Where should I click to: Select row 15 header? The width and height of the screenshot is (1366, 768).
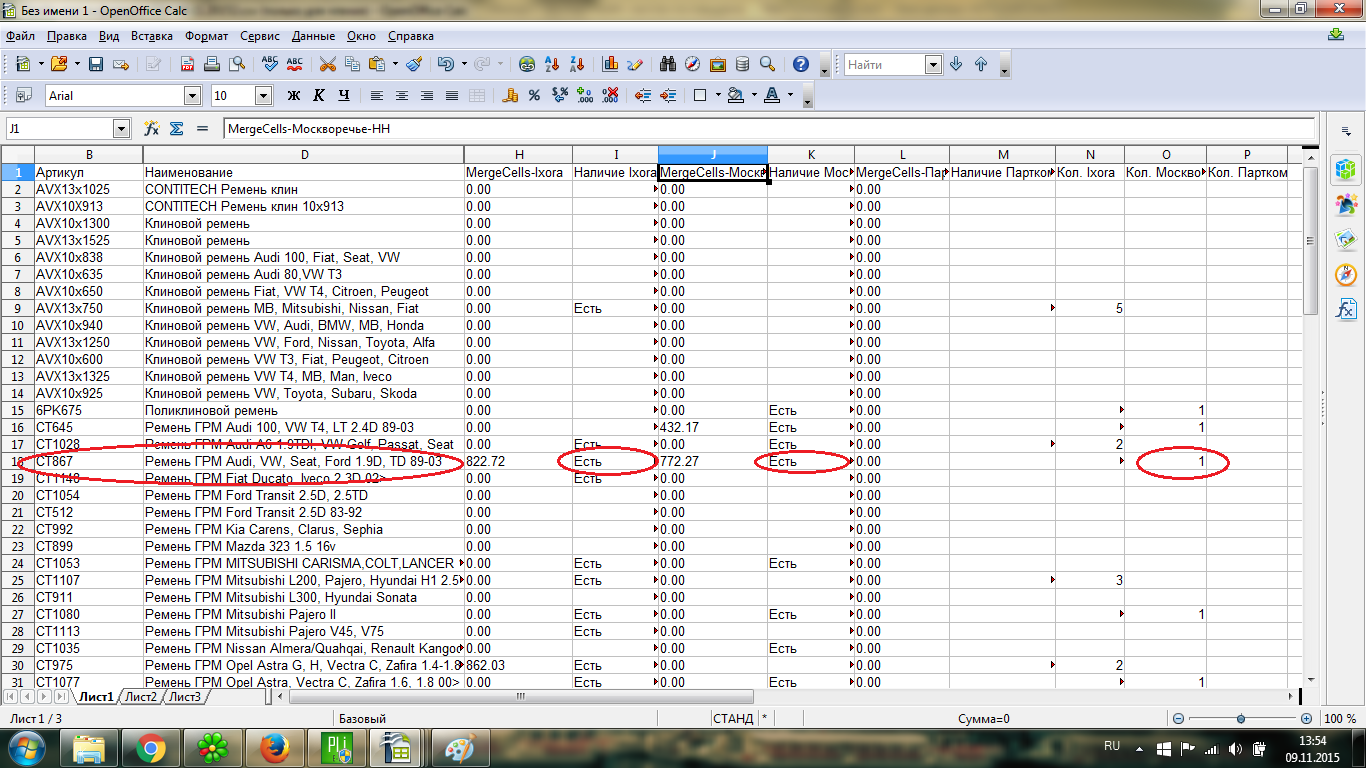[x=17, y=410]
